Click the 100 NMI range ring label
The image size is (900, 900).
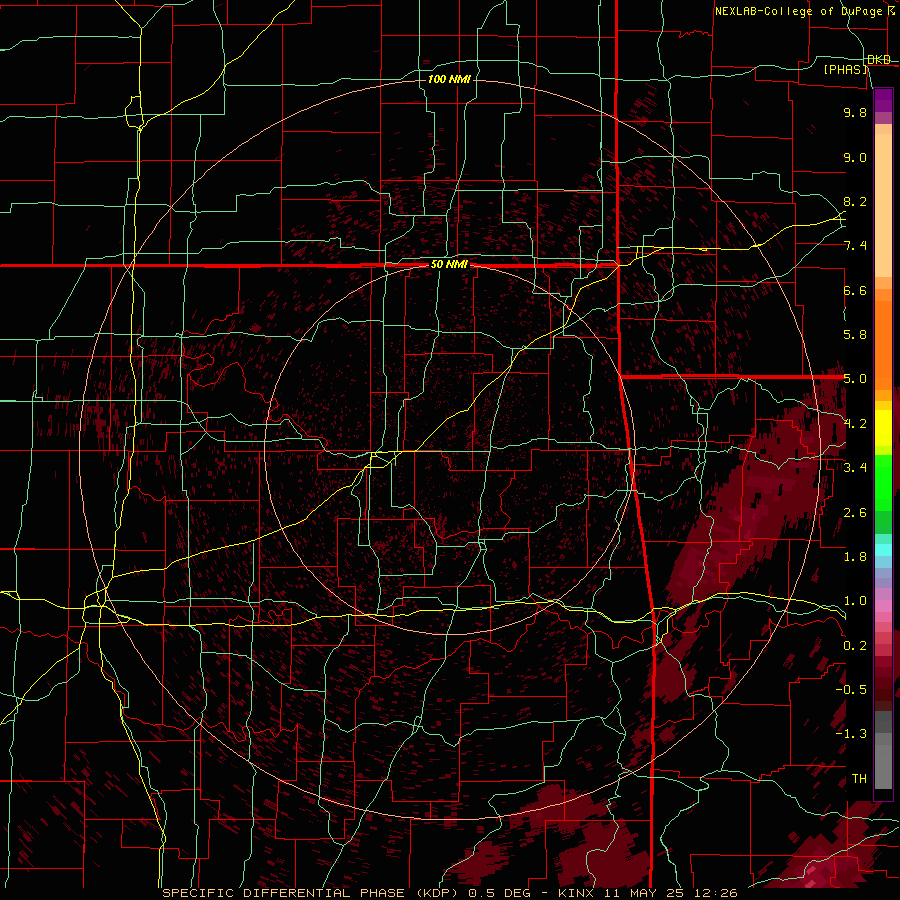tap(449, 79)
